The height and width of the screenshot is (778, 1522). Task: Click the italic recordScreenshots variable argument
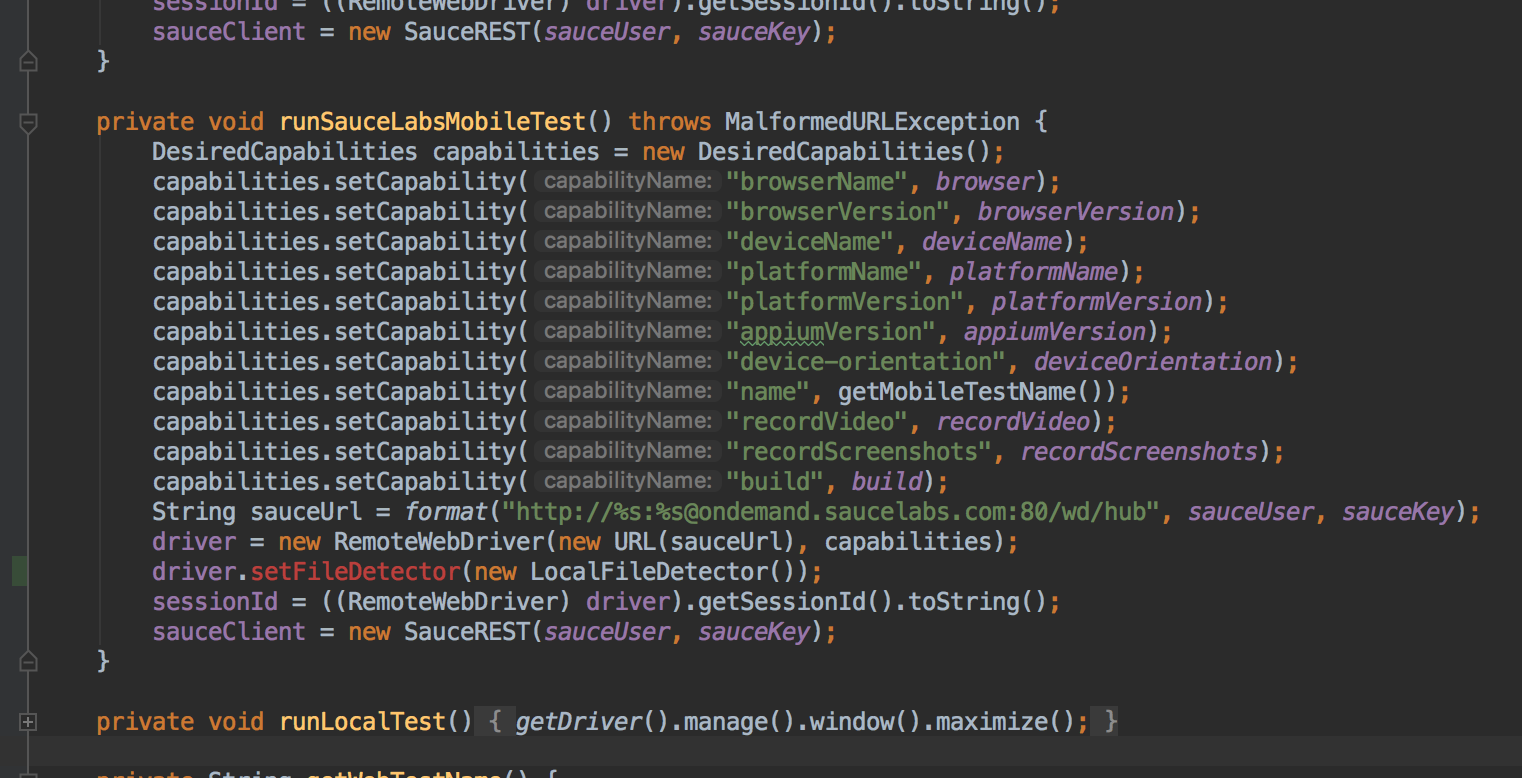click(x=1139, y=452)
